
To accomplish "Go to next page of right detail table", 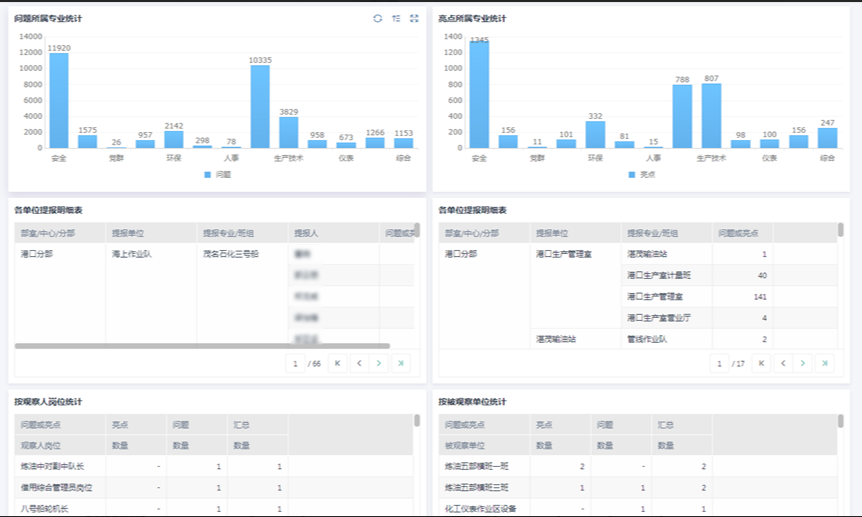I will pyautogui.click(x=803, y=363).
